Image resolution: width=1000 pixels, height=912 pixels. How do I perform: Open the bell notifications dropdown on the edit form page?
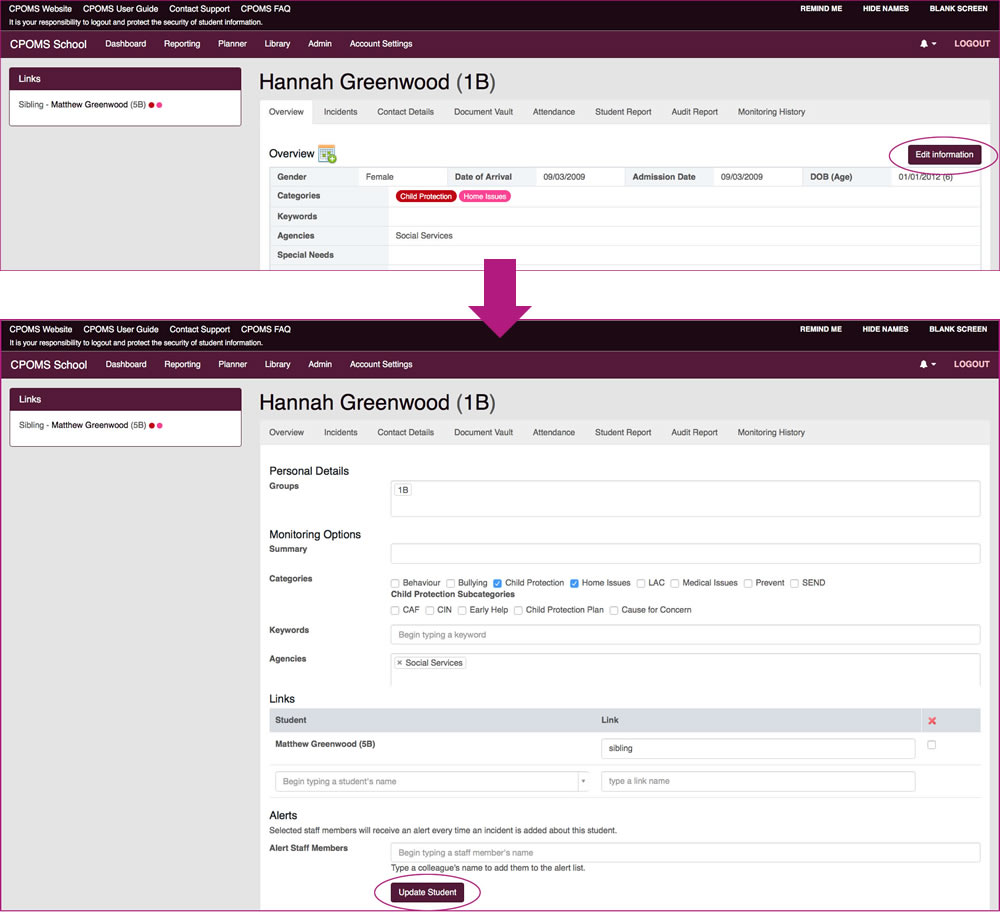point(927,364)
